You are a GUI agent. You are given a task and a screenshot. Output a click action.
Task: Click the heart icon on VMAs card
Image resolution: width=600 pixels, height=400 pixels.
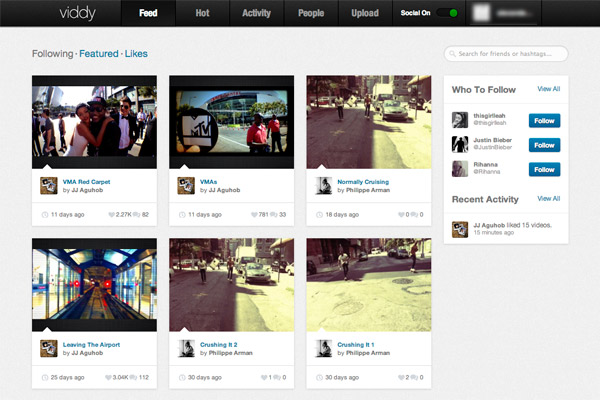(254, 215)
